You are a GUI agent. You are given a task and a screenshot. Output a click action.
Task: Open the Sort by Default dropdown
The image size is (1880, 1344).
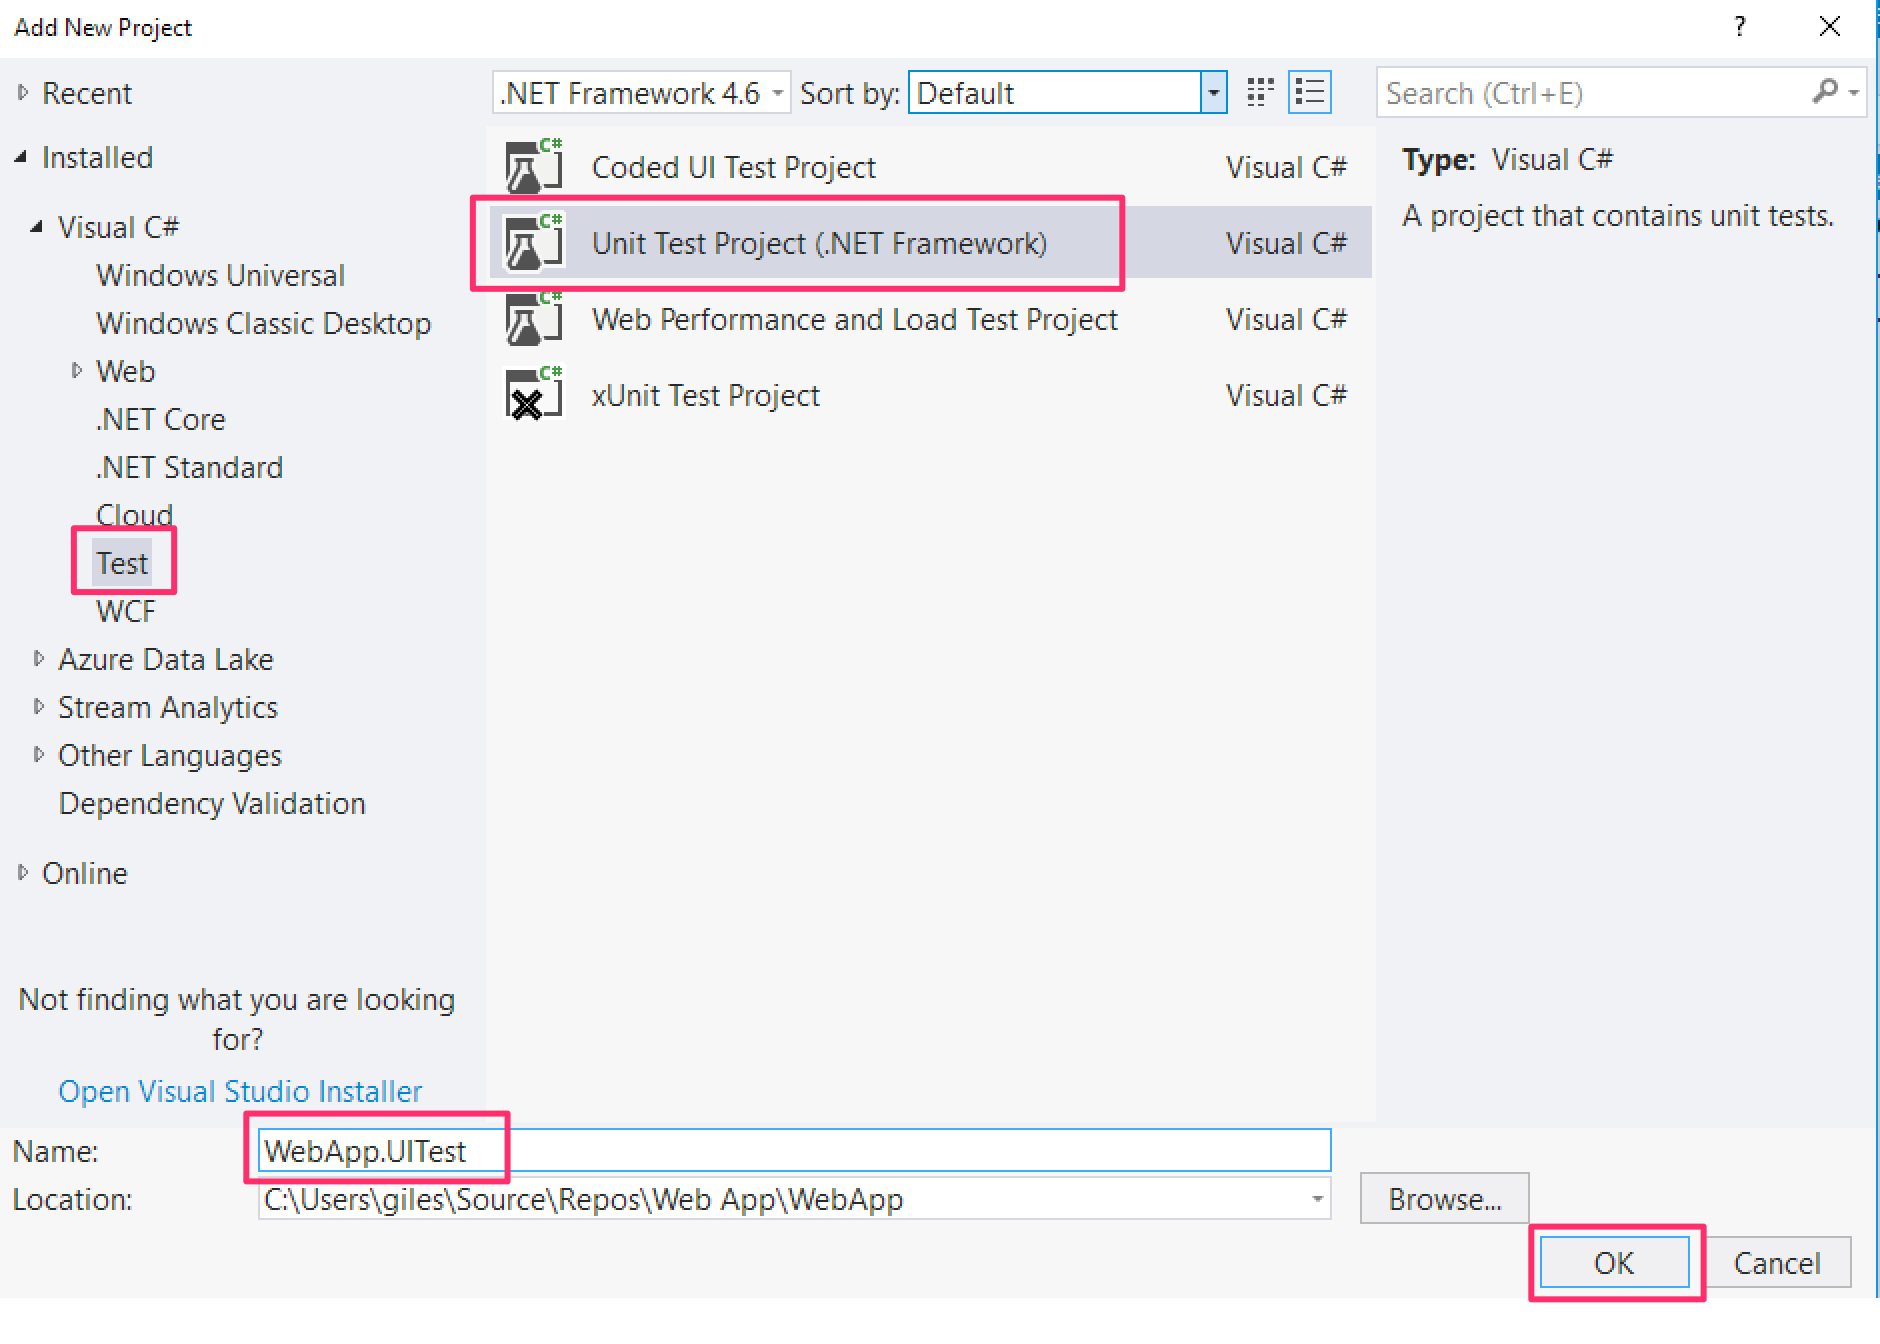1068,93
